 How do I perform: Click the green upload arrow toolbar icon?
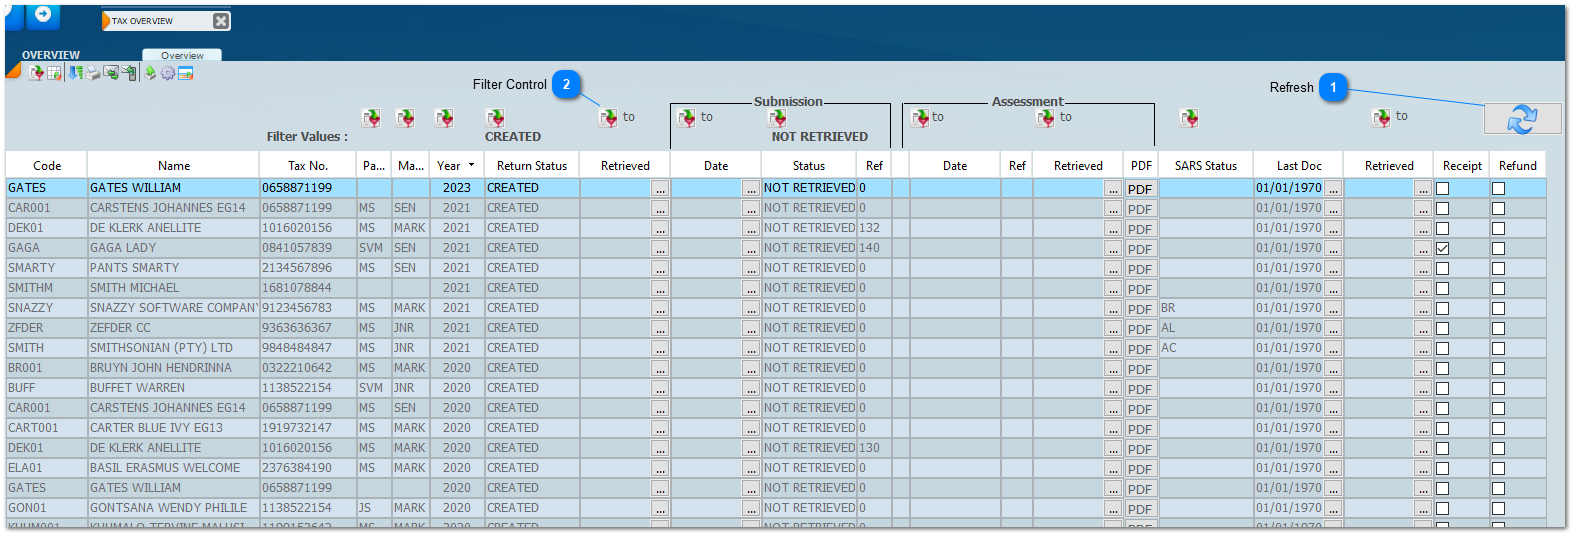pyautogui.click(x=150, y=73)
